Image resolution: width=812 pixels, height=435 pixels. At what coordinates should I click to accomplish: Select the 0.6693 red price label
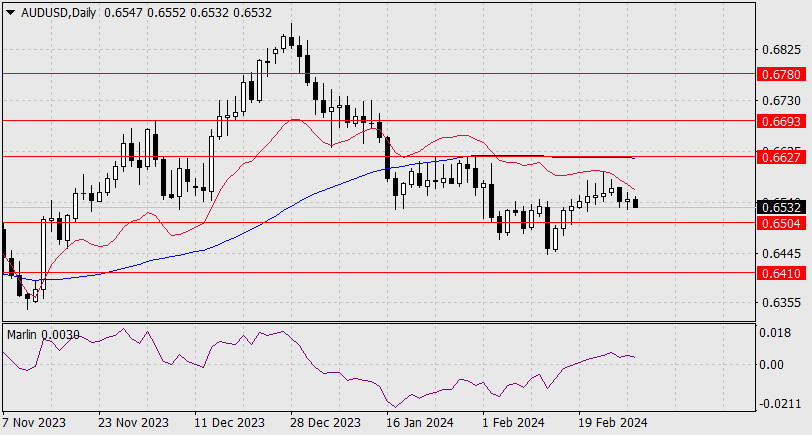tap(781, 121)
